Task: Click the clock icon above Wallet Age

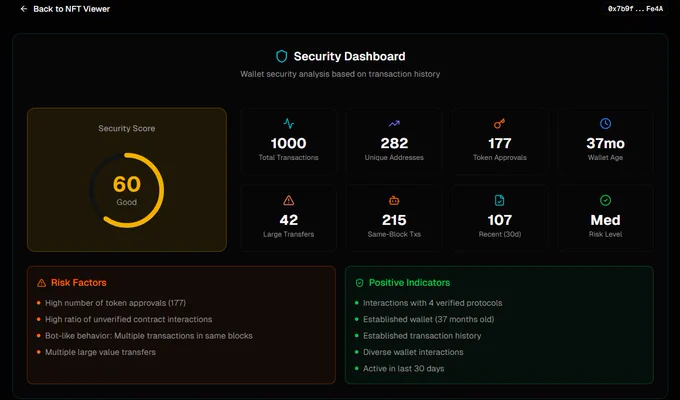Action: (605, 124)
